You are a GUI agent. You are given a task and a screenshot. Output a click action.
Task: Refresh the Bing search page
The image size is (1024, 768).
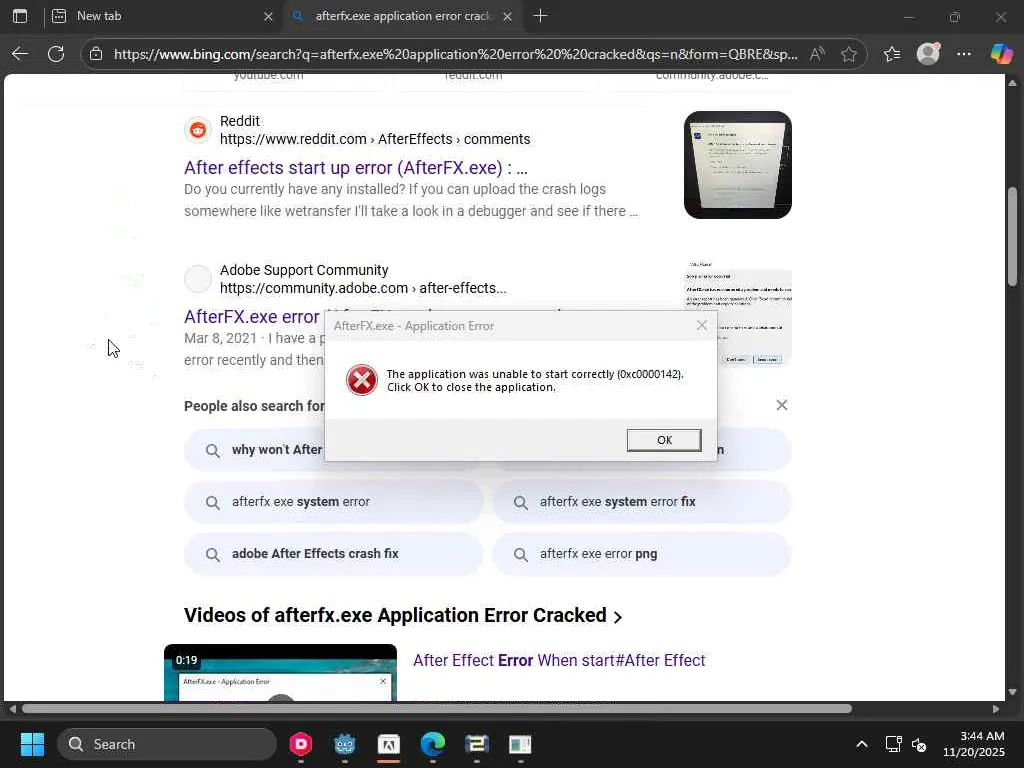click(56, 54)
